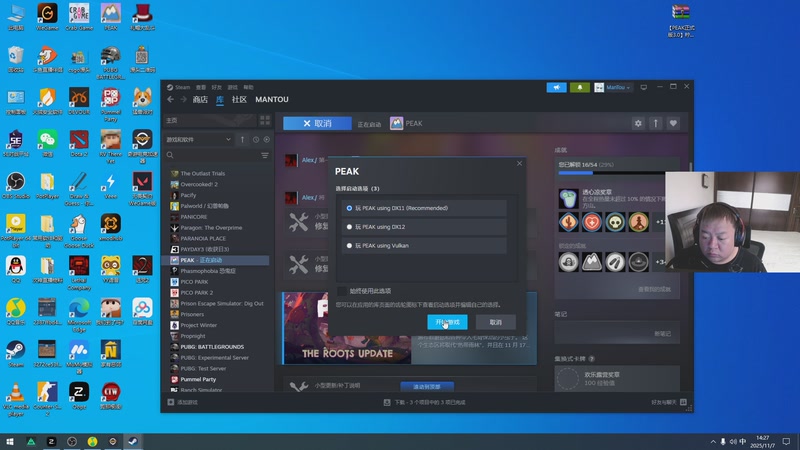Open the Mantou account dropdown
Viewport: 800px width, 450px height.
pyautogui.click(x=613, y=87)
